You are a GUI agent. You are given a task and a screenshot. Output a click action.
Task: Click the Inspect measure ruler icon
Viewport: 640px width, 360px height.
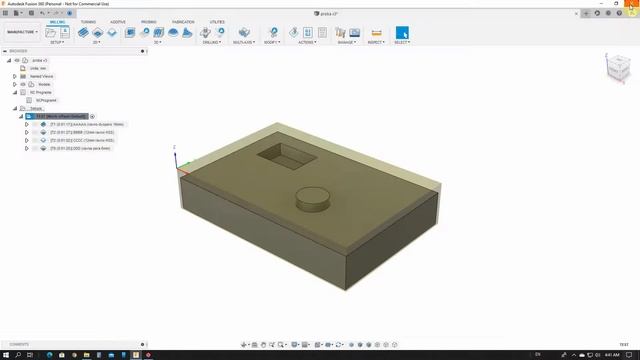click(x=376, y=33)
